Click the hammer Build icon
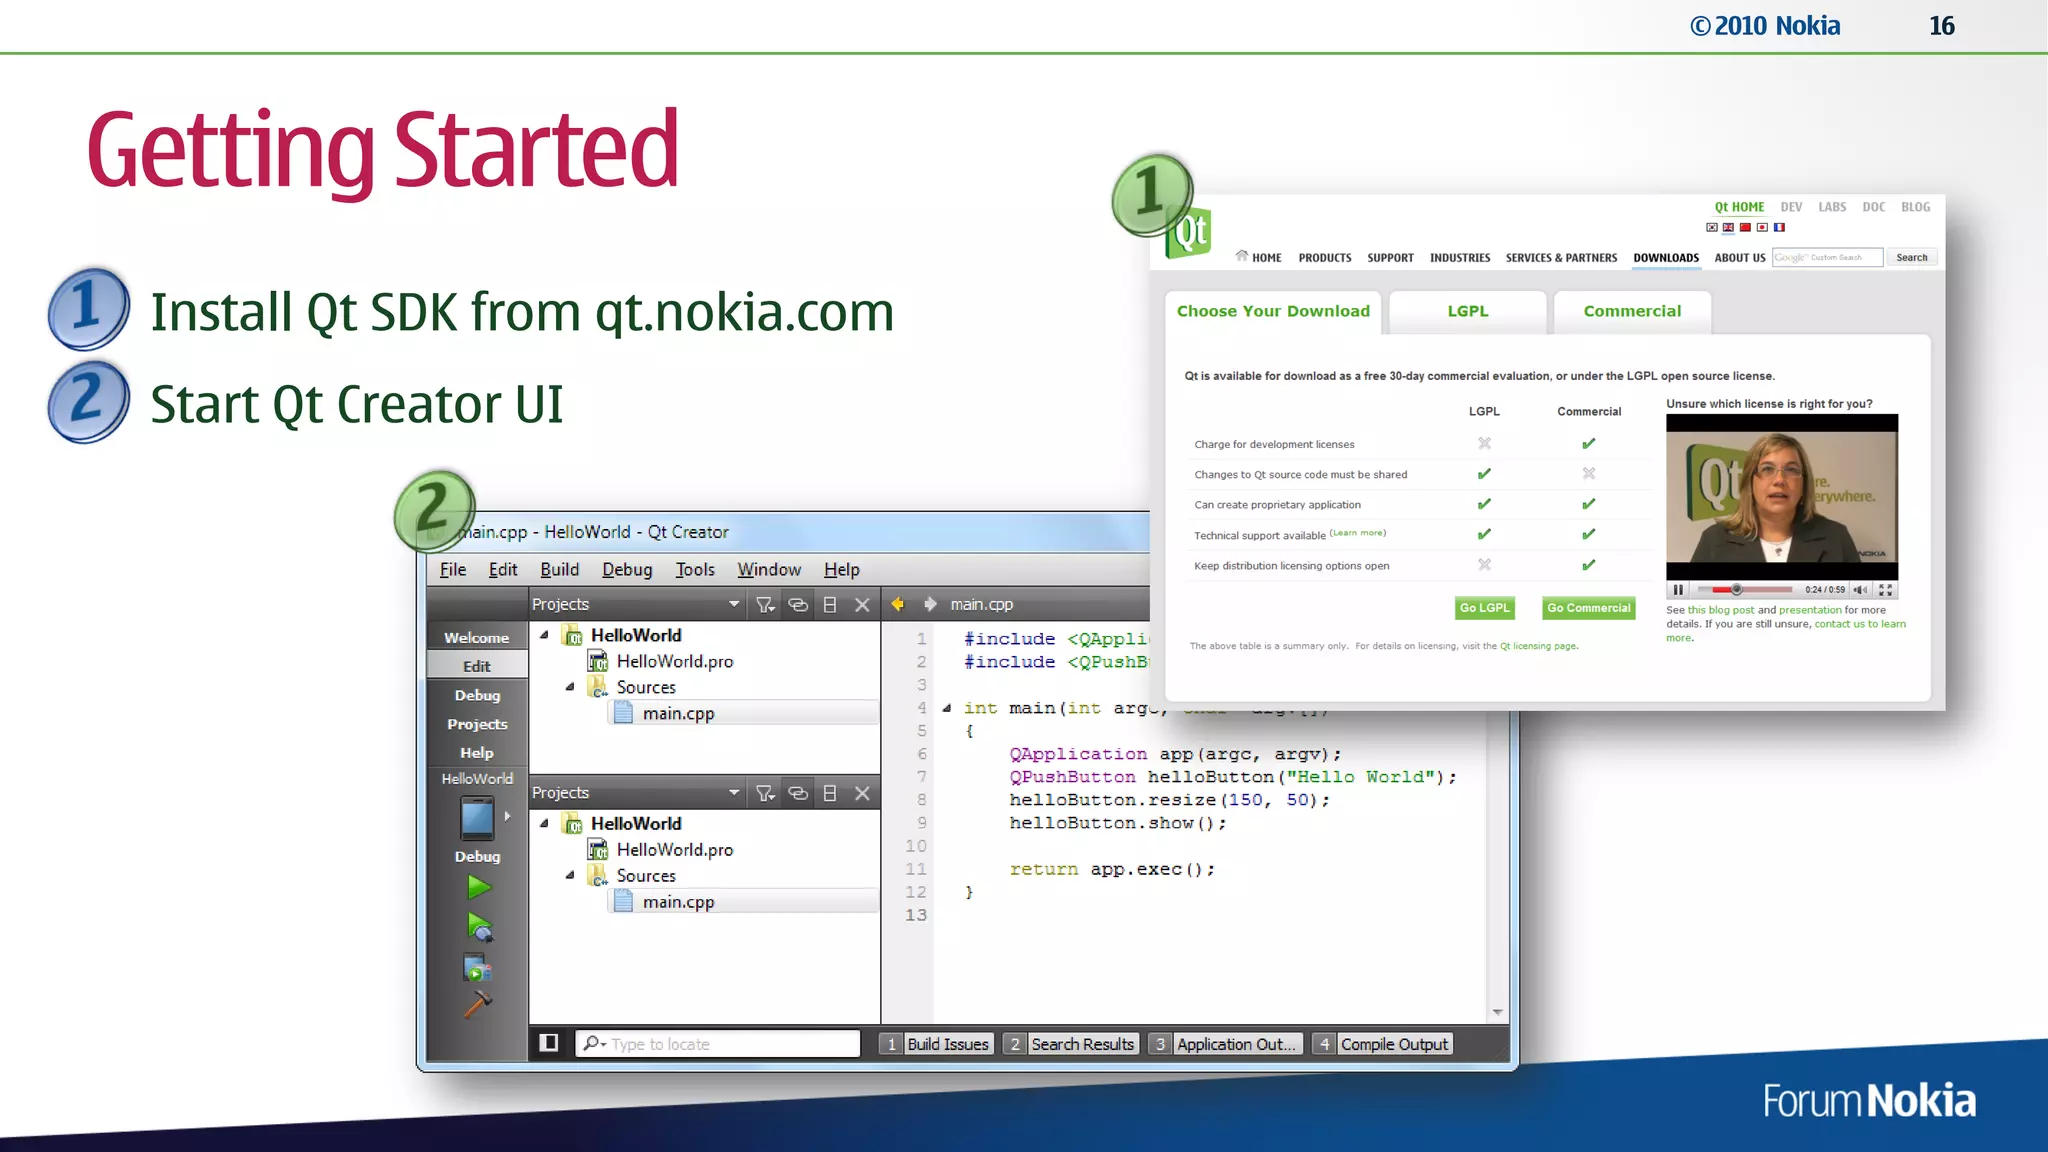 point(477,1003)
